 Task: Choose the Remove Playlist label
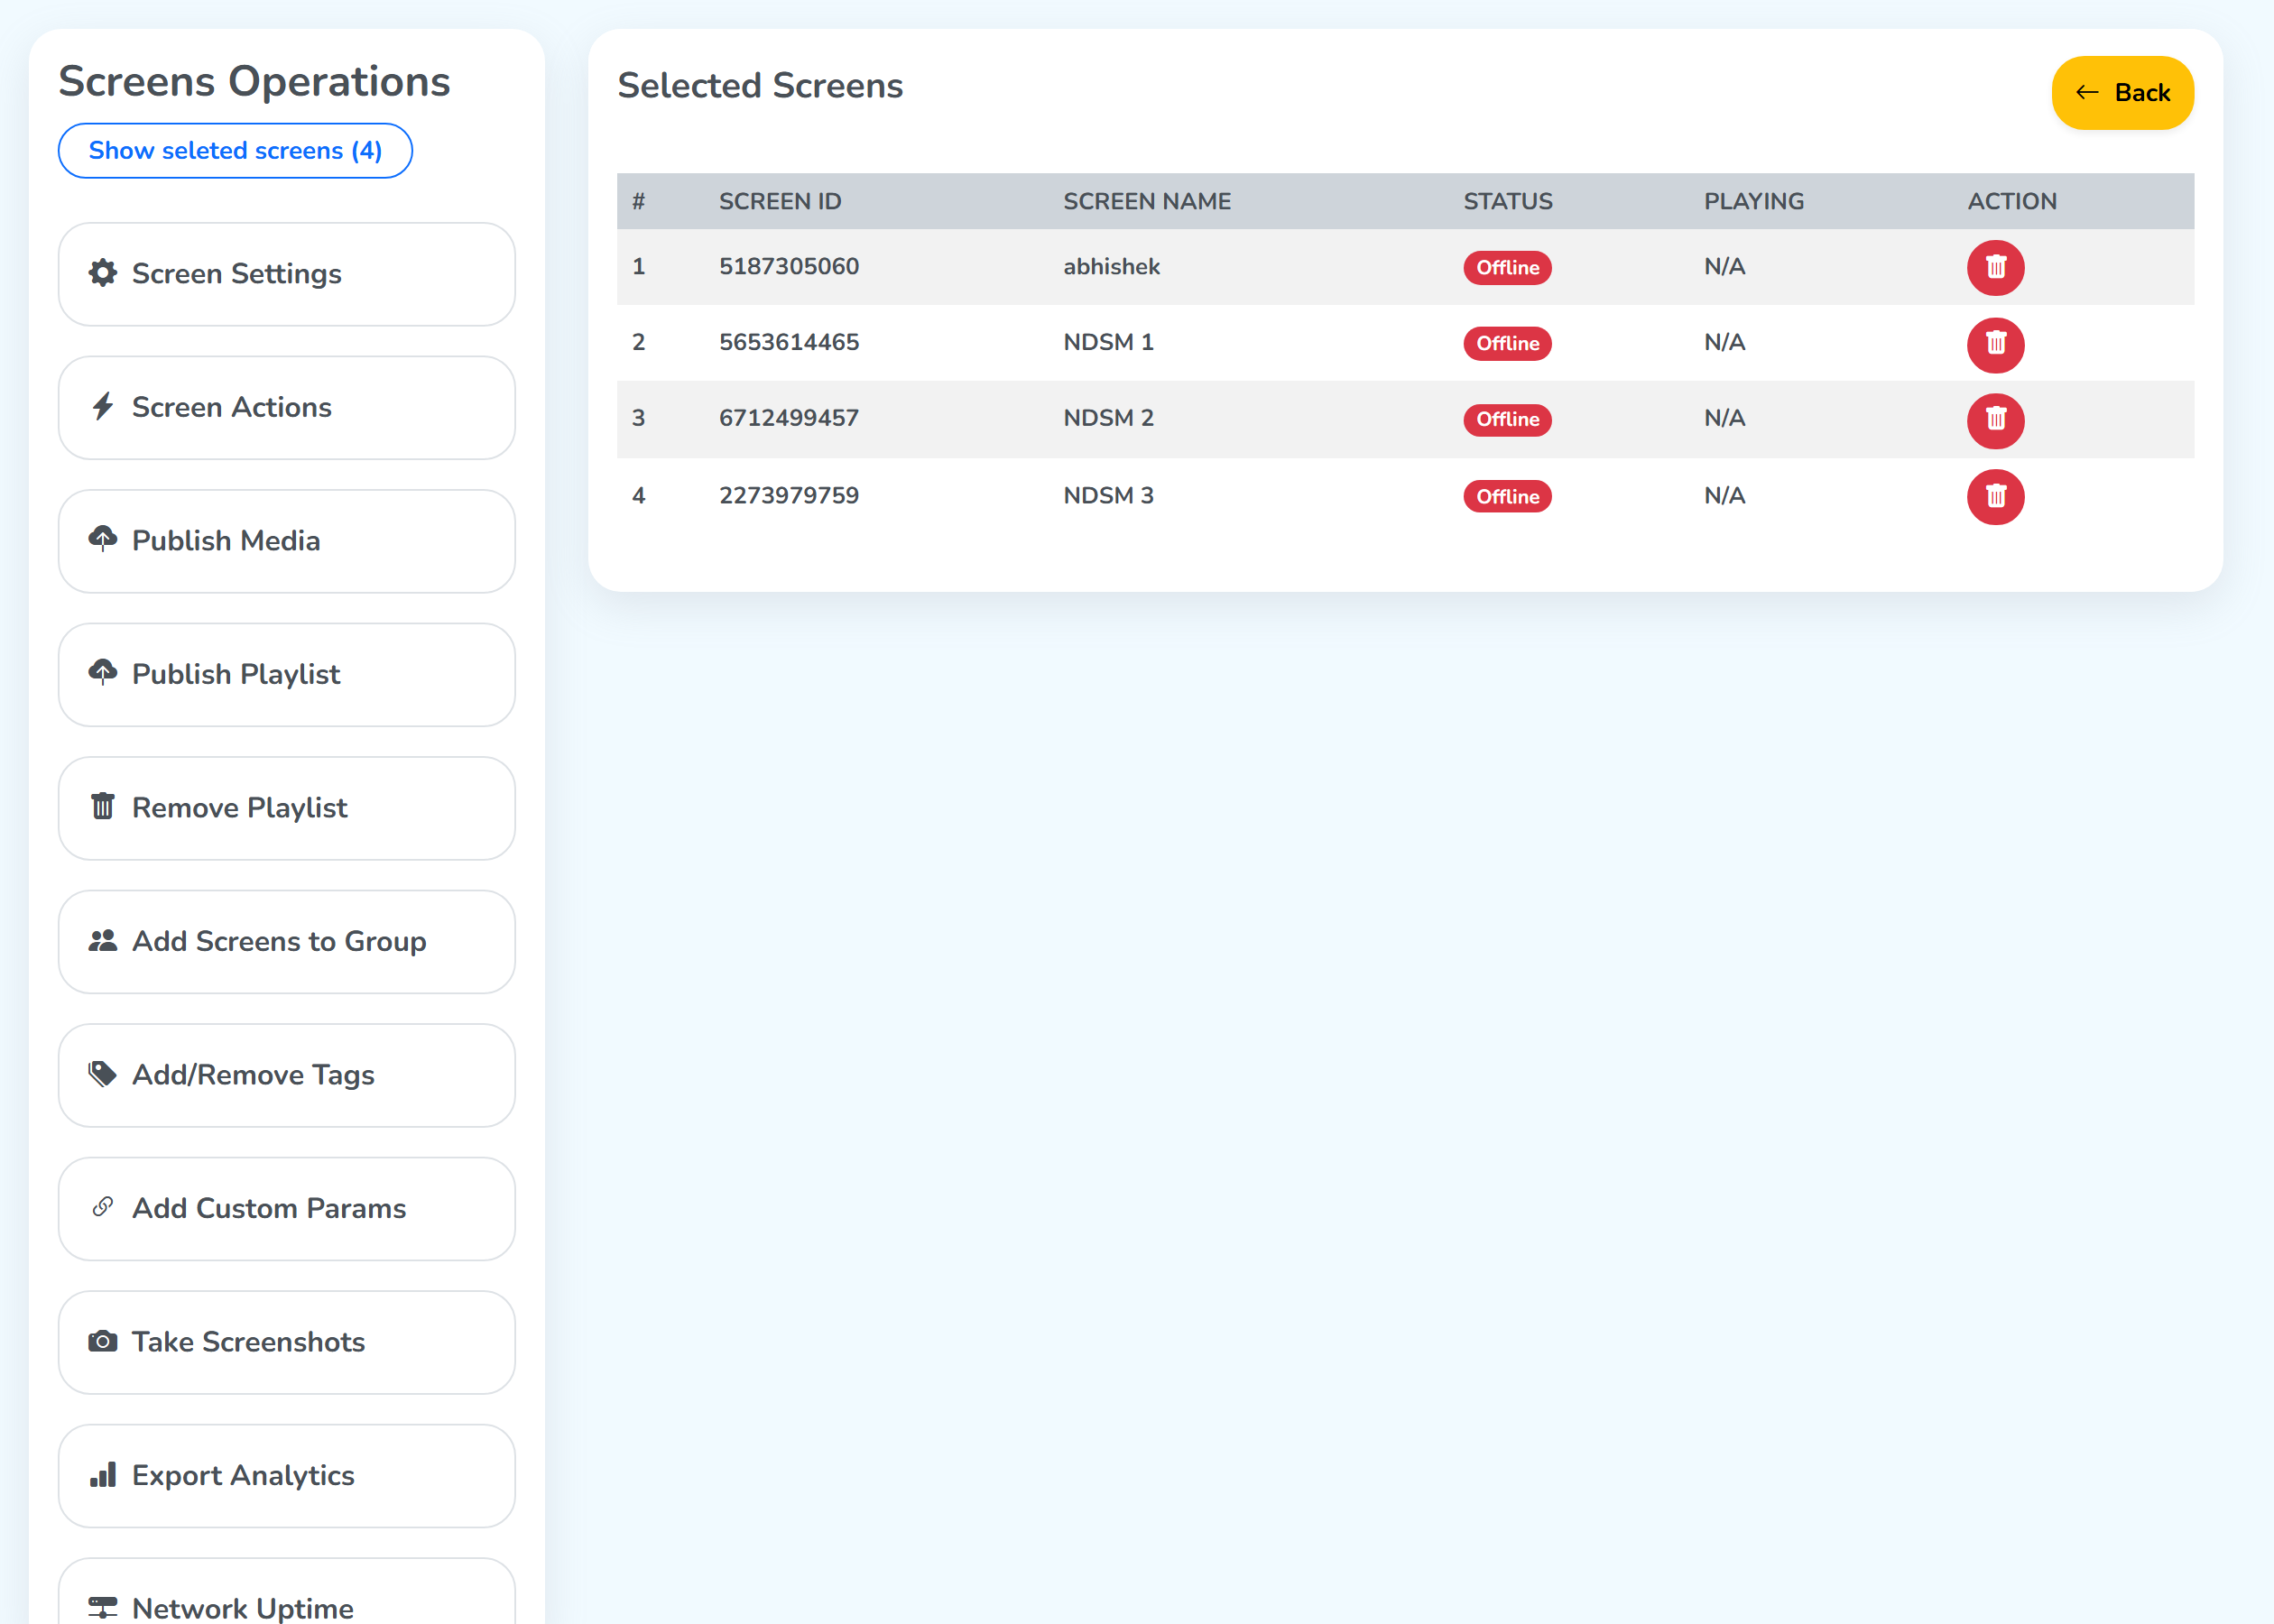240,807
